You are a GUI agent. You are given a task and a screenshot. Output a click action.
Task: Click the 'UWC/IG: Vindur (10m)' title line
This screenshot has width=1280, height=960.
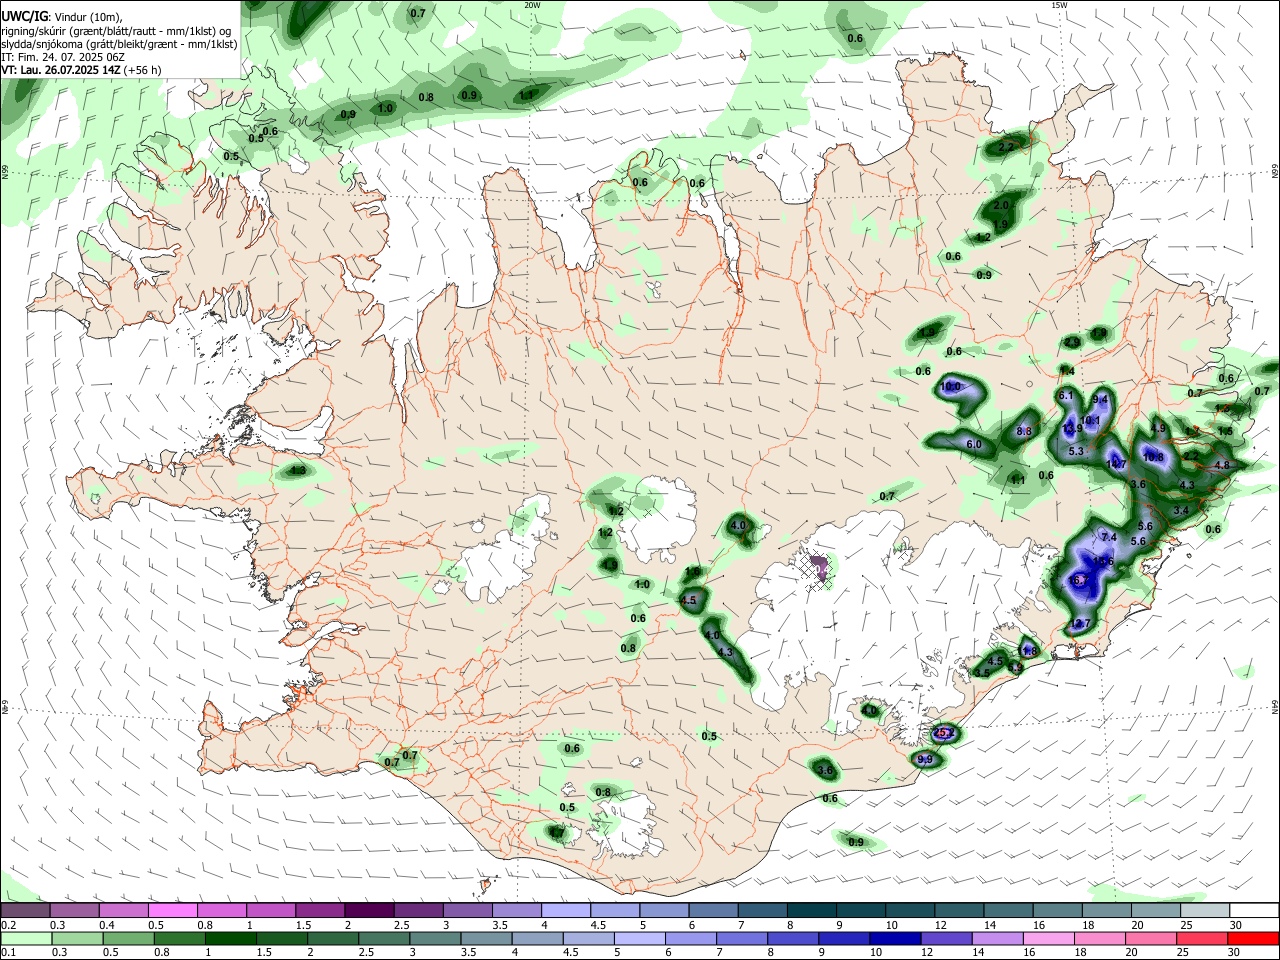point(61,17)
